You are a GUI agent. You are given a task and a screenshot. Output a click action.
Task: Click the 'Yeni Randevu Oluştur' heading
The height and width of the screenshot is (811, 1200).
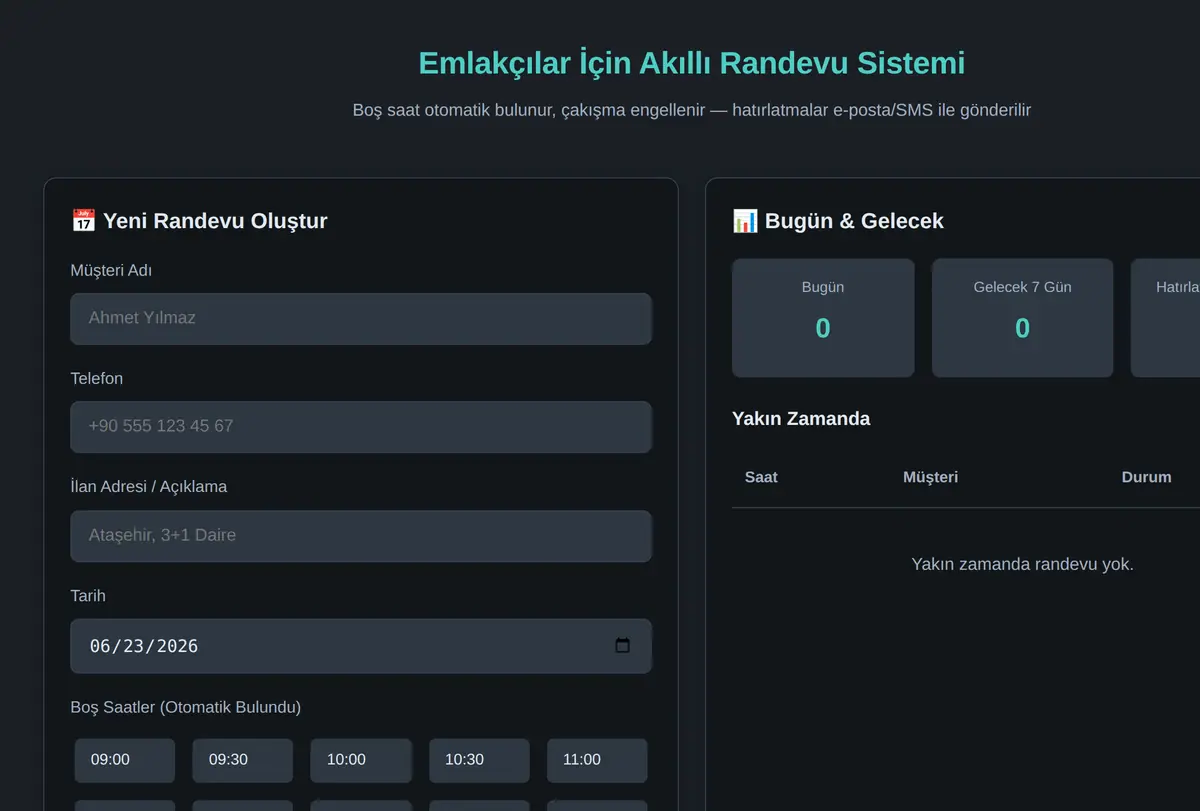coord(199,221)
